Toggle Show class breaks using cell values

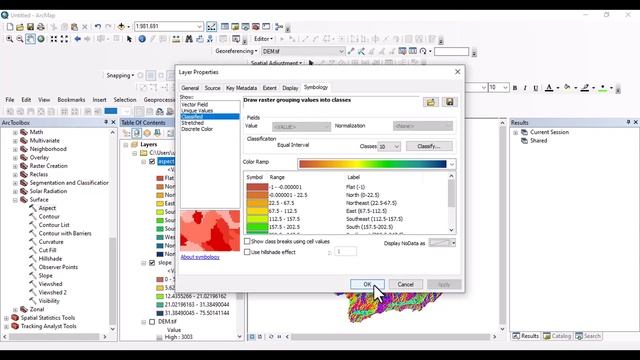247,241
